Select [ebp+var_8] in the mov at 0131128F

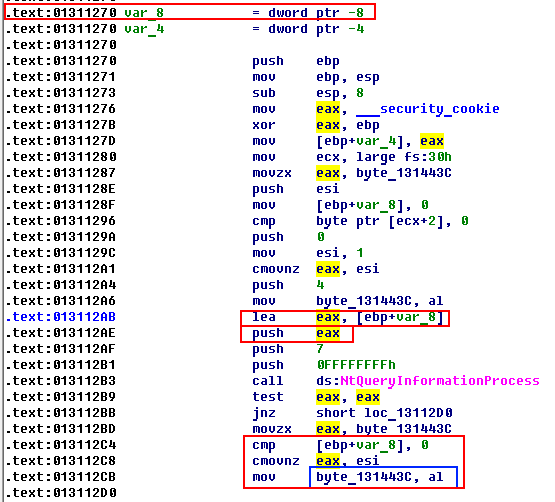360,205
